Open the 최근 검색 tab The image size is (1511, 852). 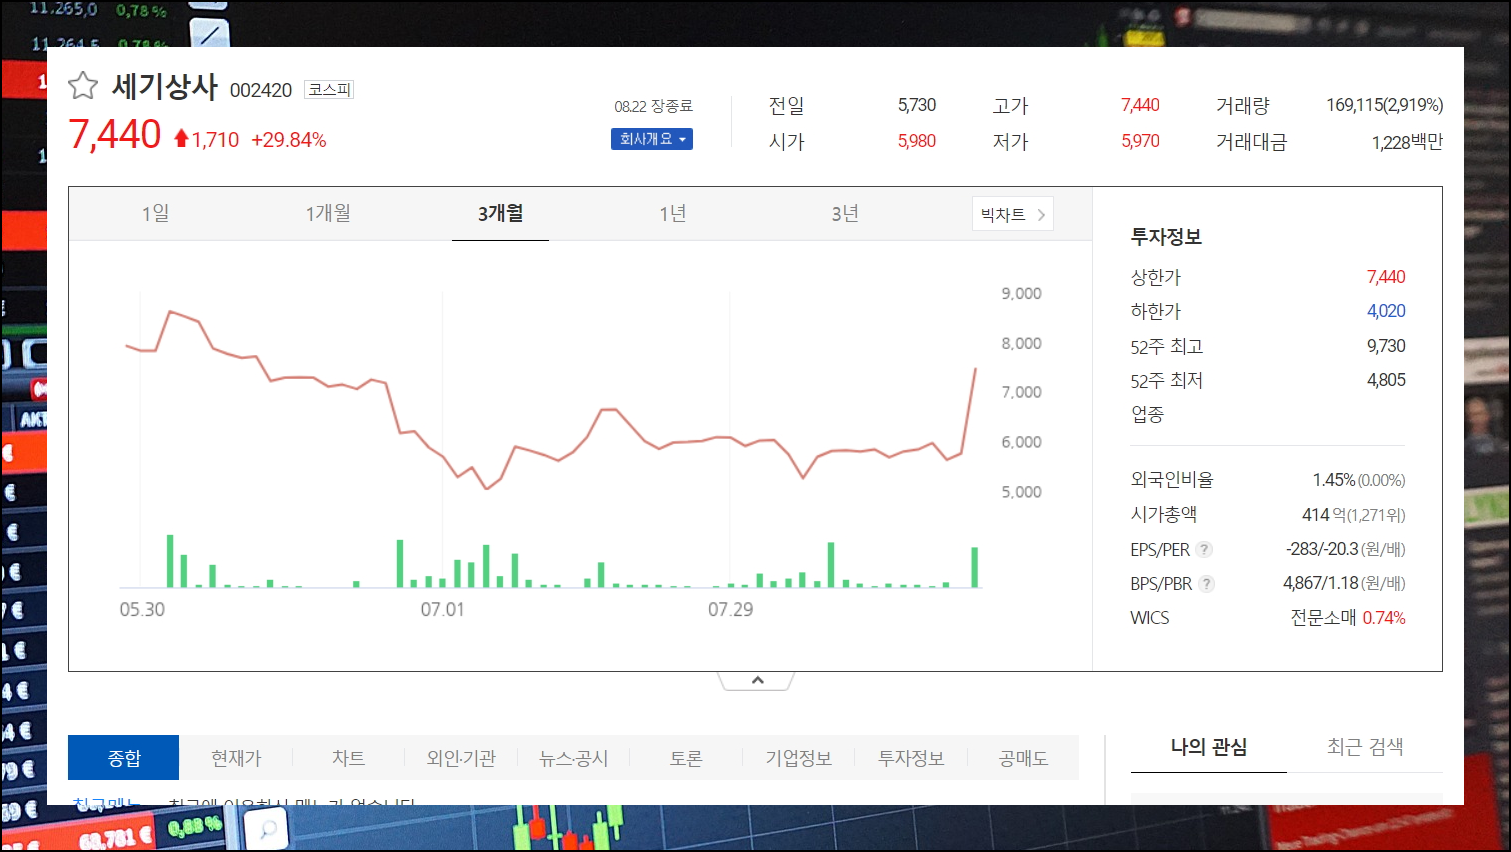(x=1365, y=747)
